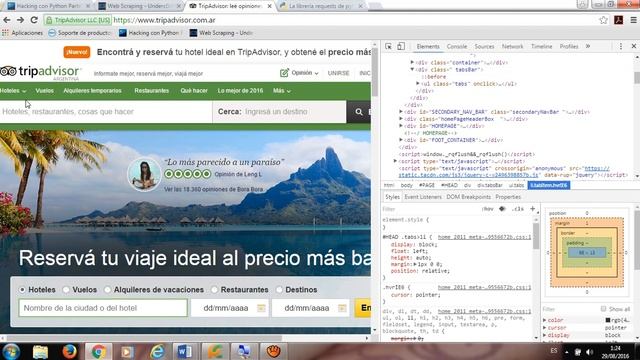This screenshot has width=640, height=360.
Task: Open the Timeline tab in DevTools
Action: 541,47
